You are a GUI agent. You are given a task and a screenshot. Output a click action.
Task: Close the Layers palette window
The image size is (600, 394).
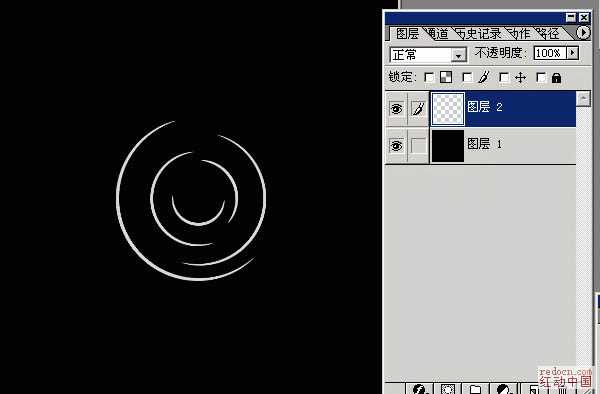point(584,18)
